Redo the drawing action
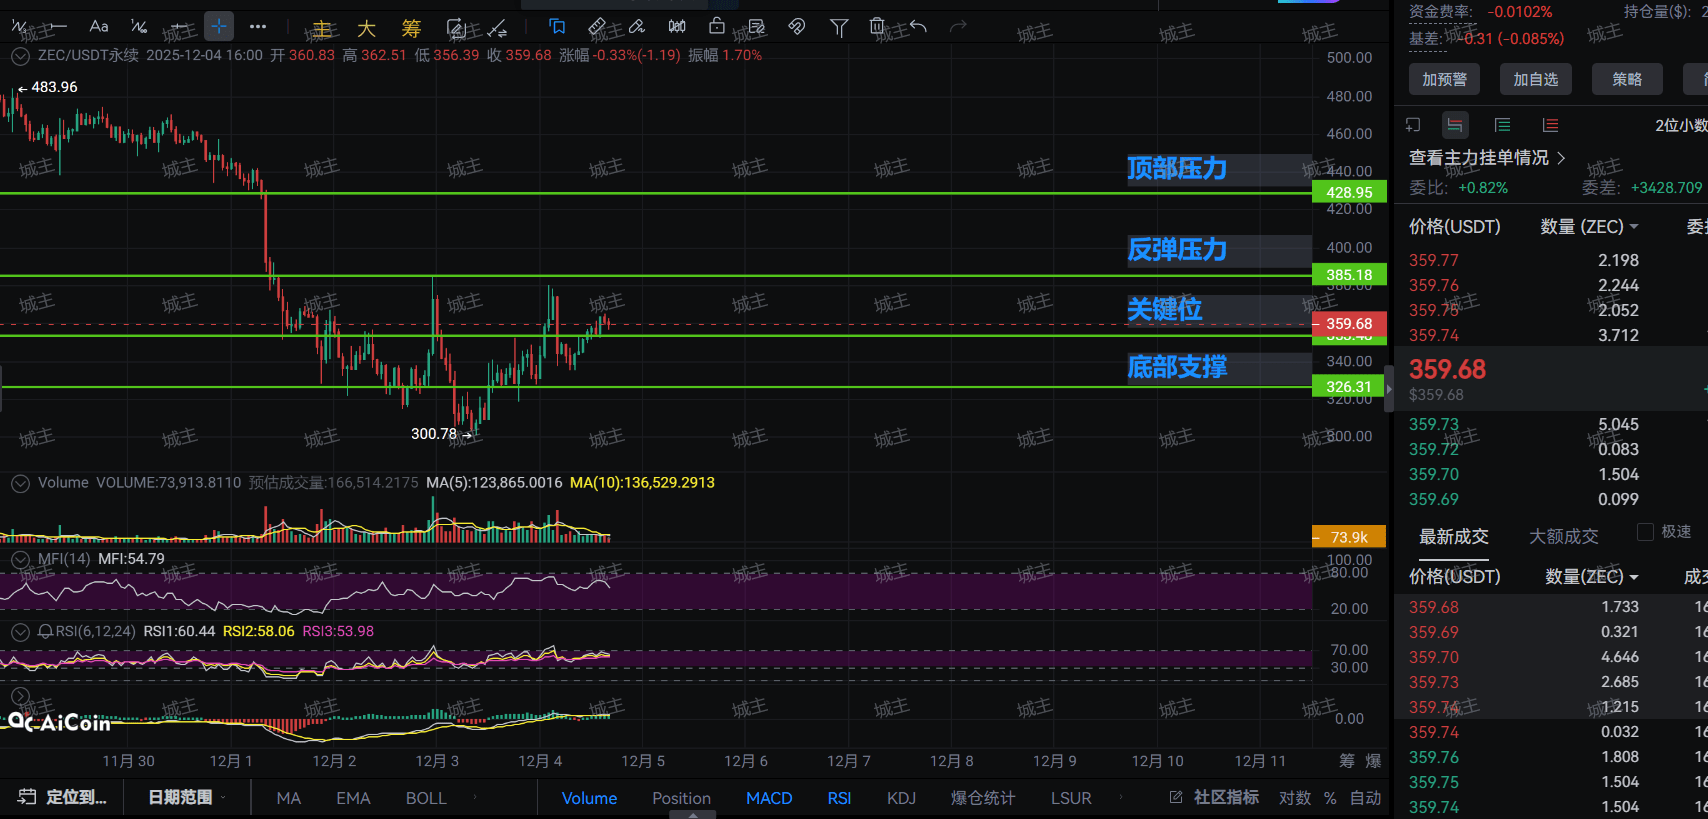 click(958, 27)
